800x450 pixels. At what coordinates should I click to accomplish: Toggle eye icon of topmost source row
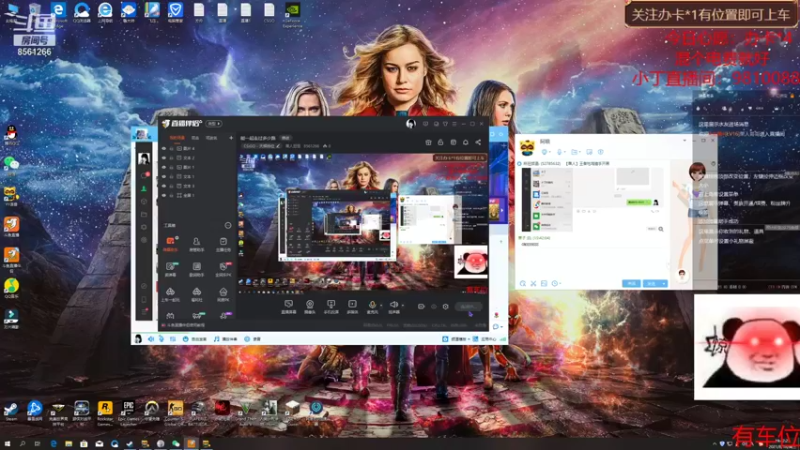pos(164,148)
